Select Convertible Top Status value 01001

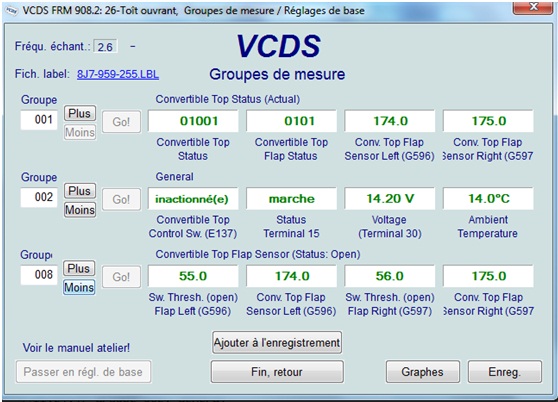(x=193, y=121)
